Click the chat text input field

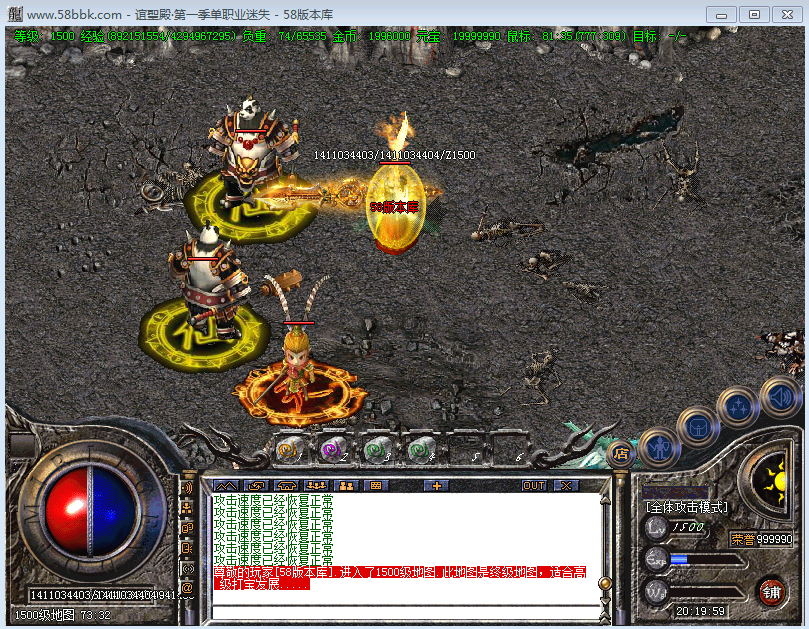click(406, 612)
